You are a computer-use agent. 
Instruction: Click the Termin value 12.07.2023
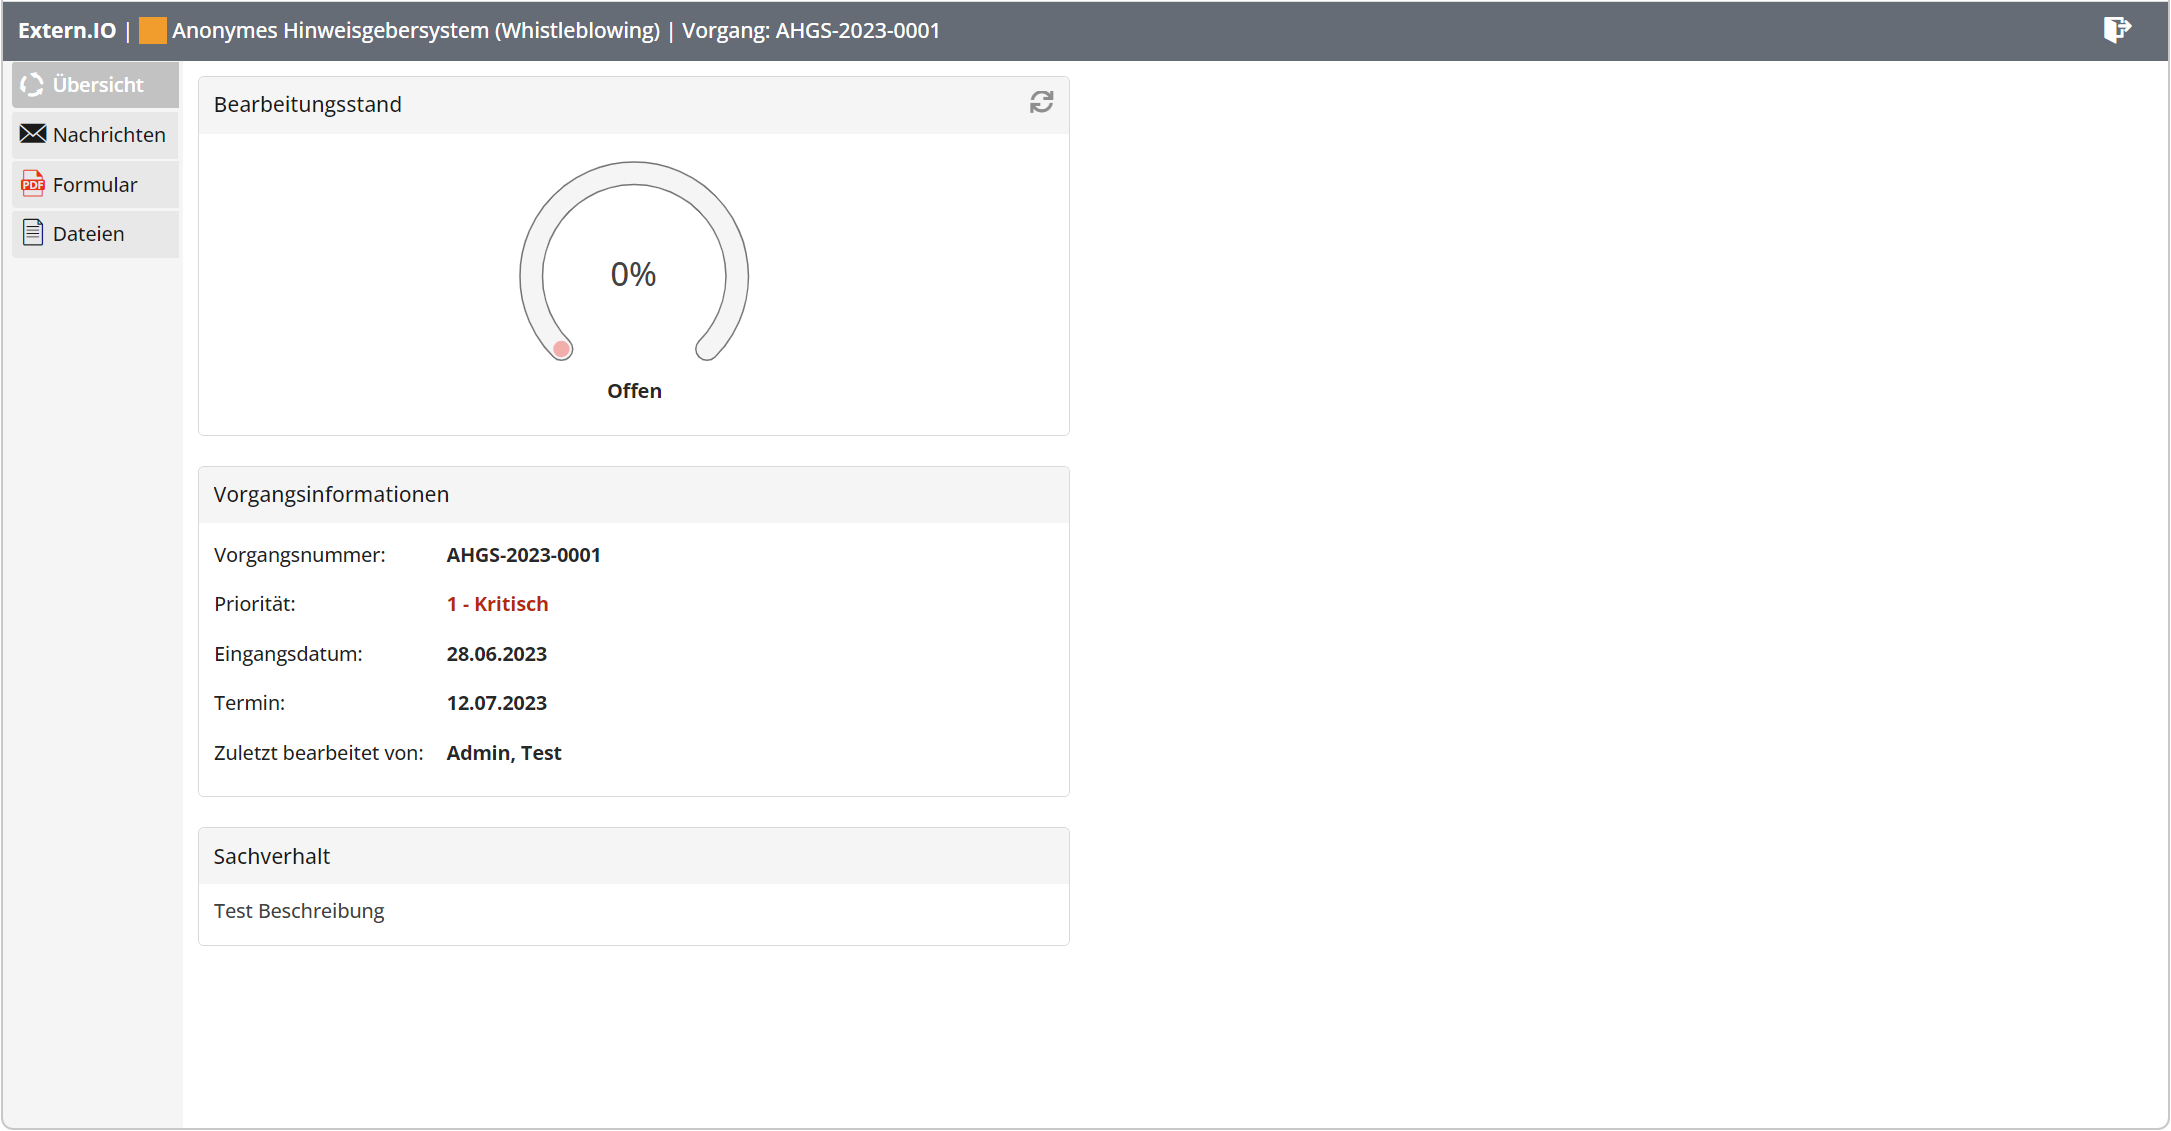pos(496,703)
